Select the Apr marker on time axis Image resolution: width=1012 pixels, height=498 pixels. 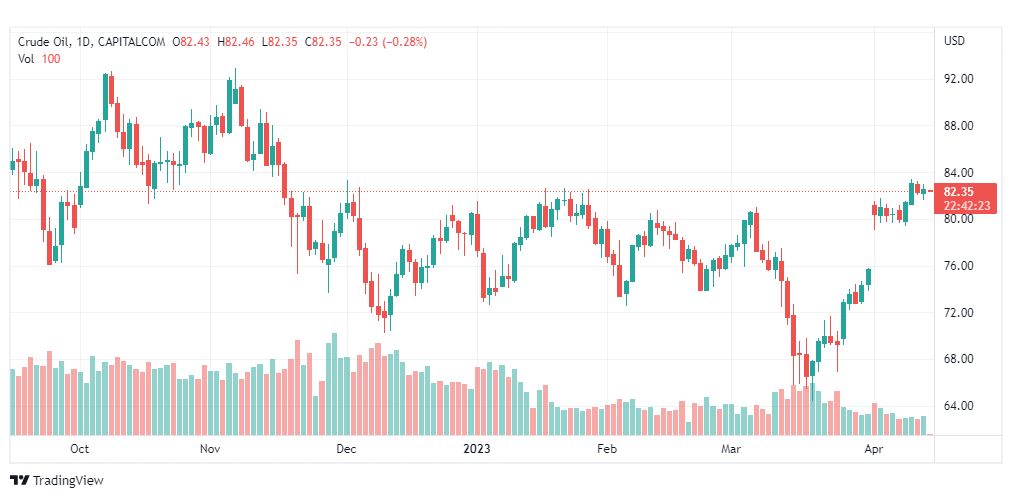coord(873,449)
